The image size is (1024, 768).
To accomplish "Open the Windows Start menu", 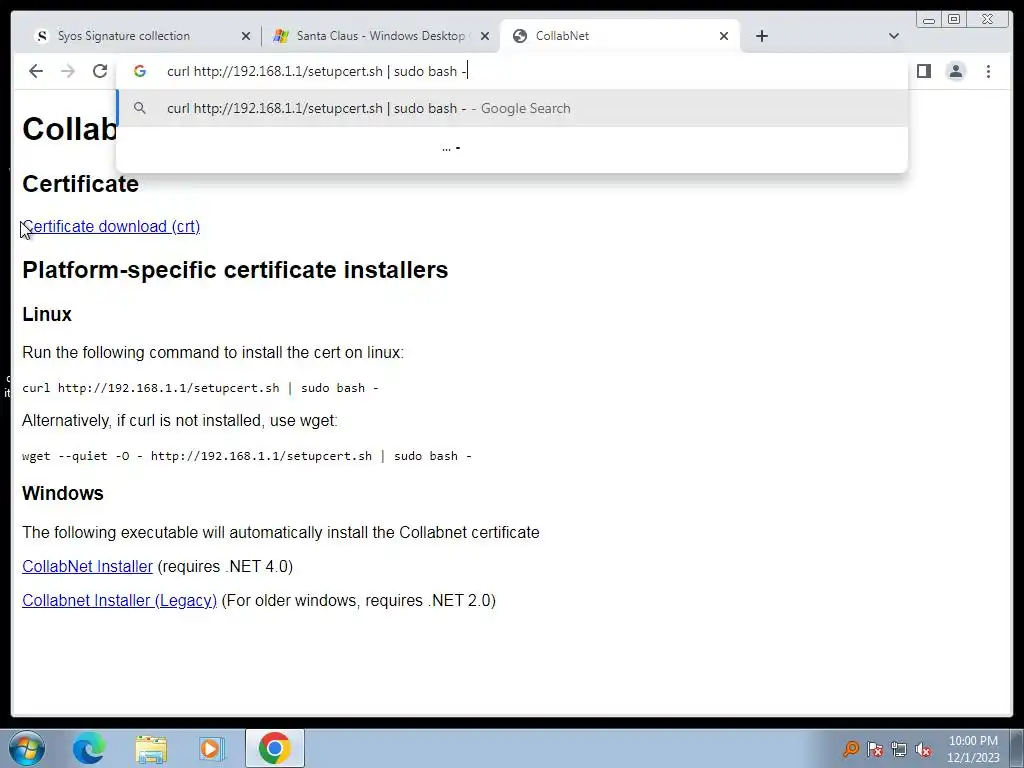I will 27,748.
